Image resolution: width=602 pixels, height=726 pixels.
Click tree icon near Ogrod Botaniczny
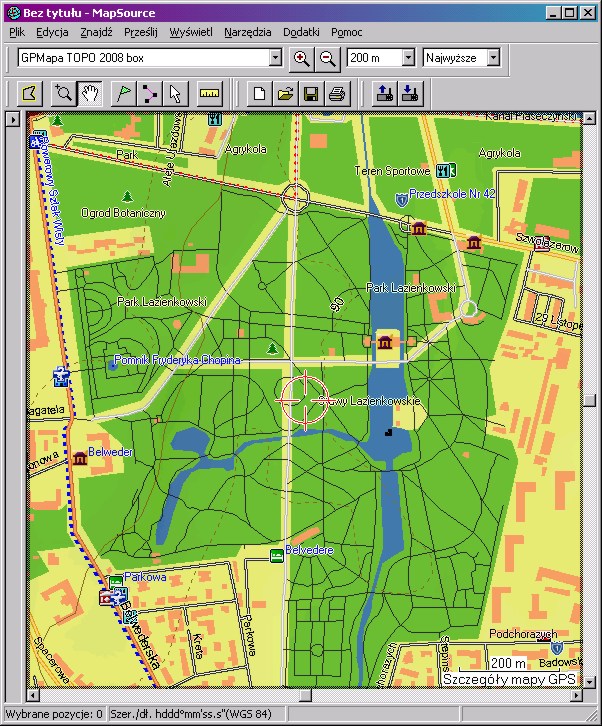pos(127,196)
